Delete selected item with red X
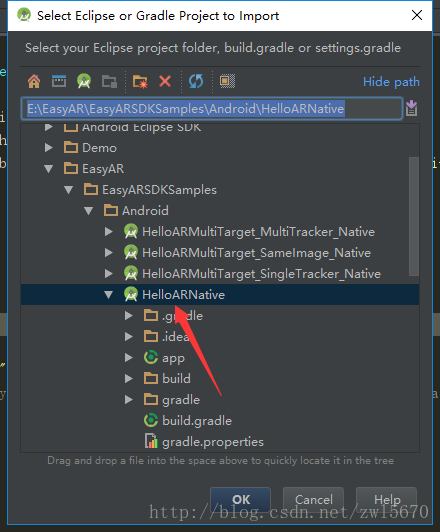This screenshot has width=440, height=532. 165,81
